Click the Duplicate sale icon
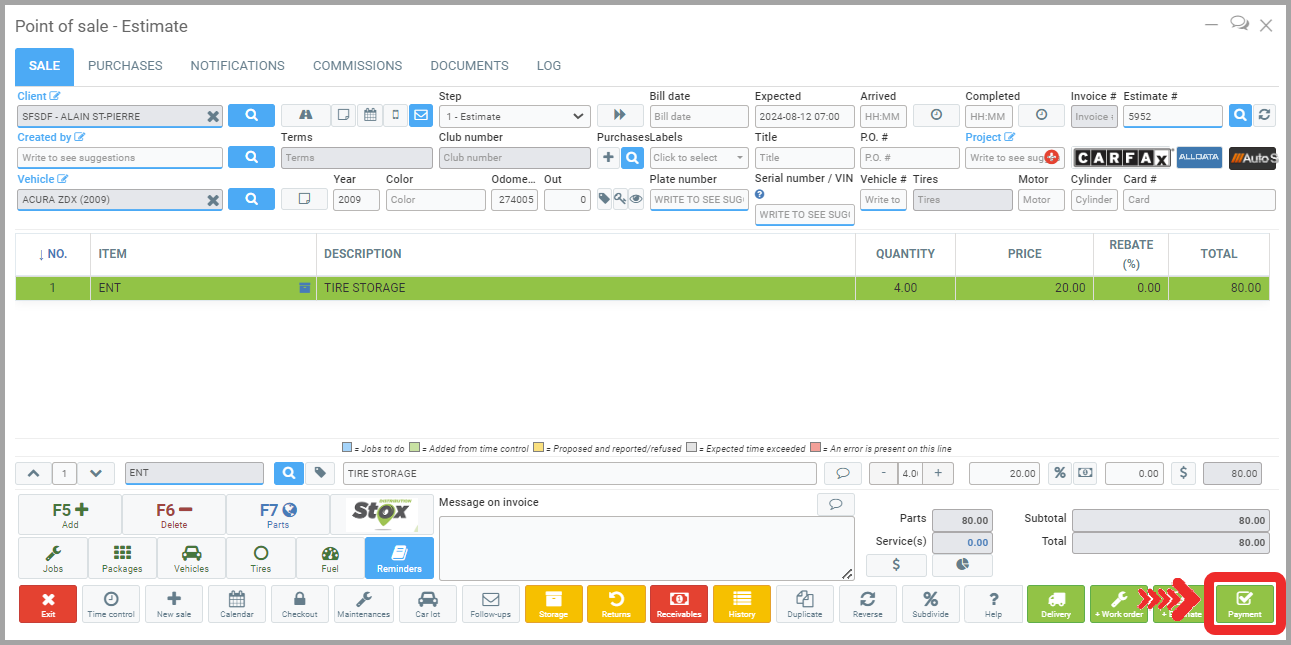1291x645 pixels. (804, 604)
